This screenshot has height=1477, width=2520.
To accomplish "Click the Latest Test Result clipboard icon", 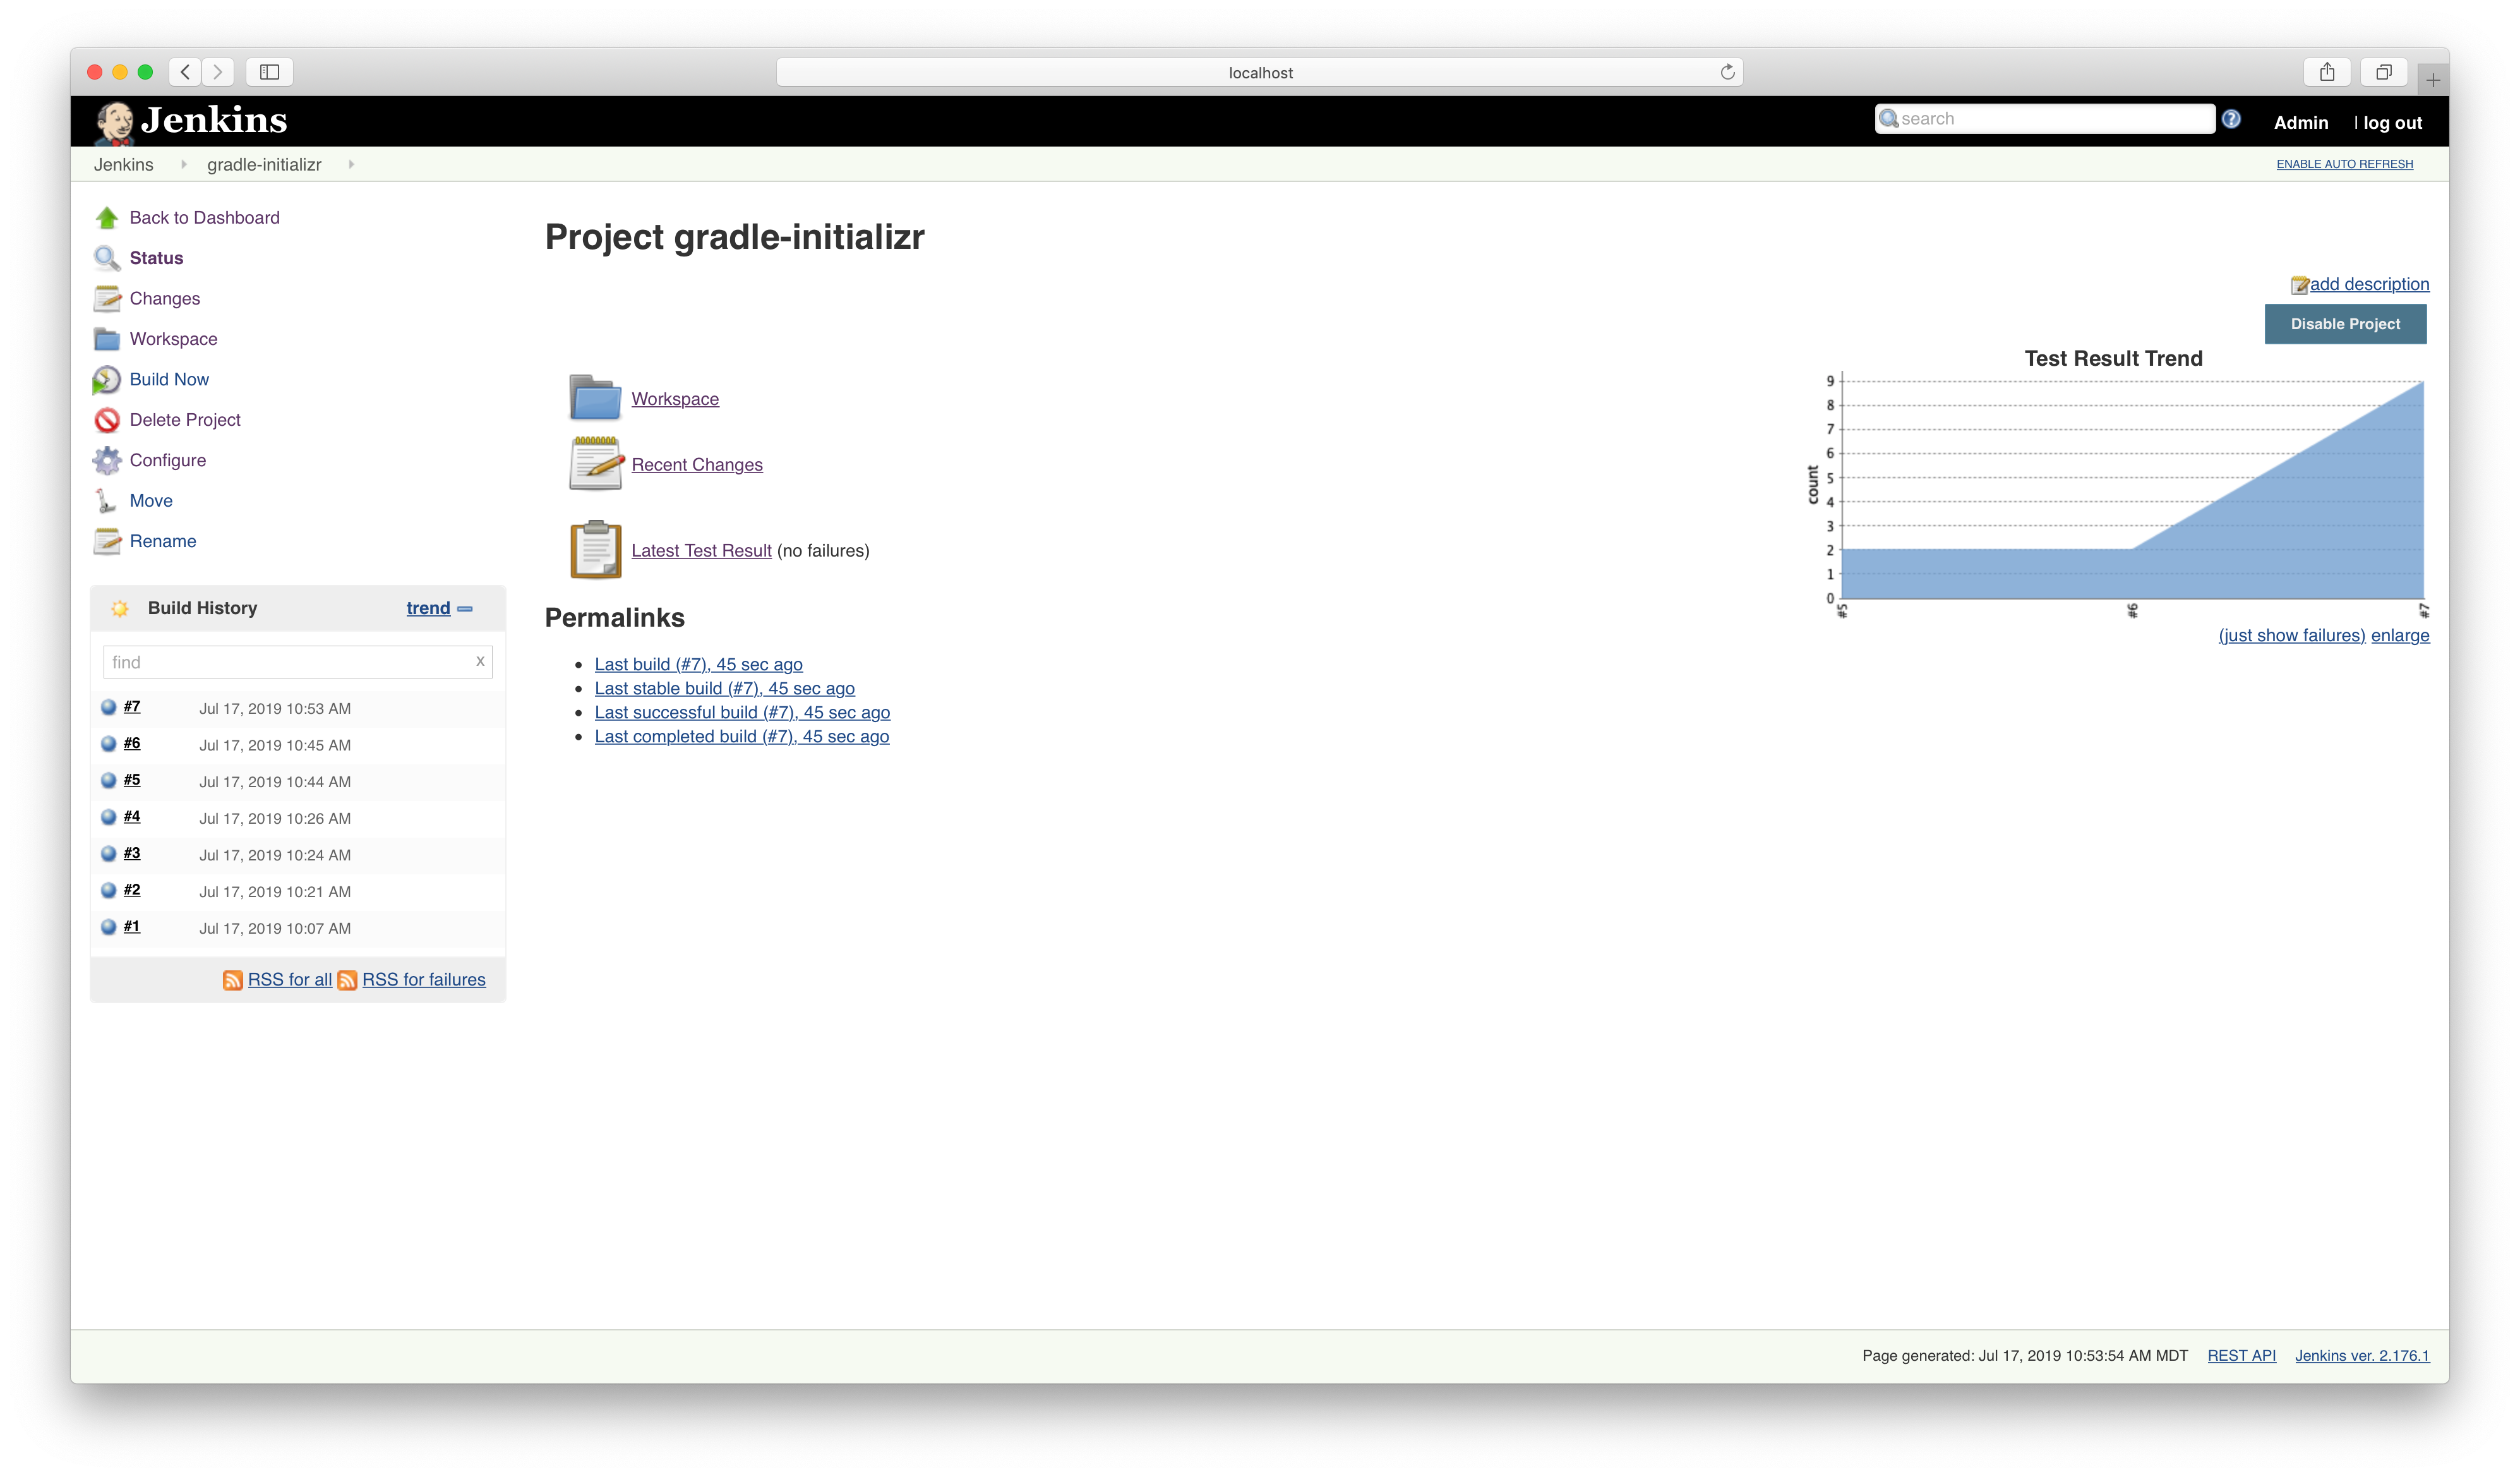I will pyautogui.click(x=595, y=550).
